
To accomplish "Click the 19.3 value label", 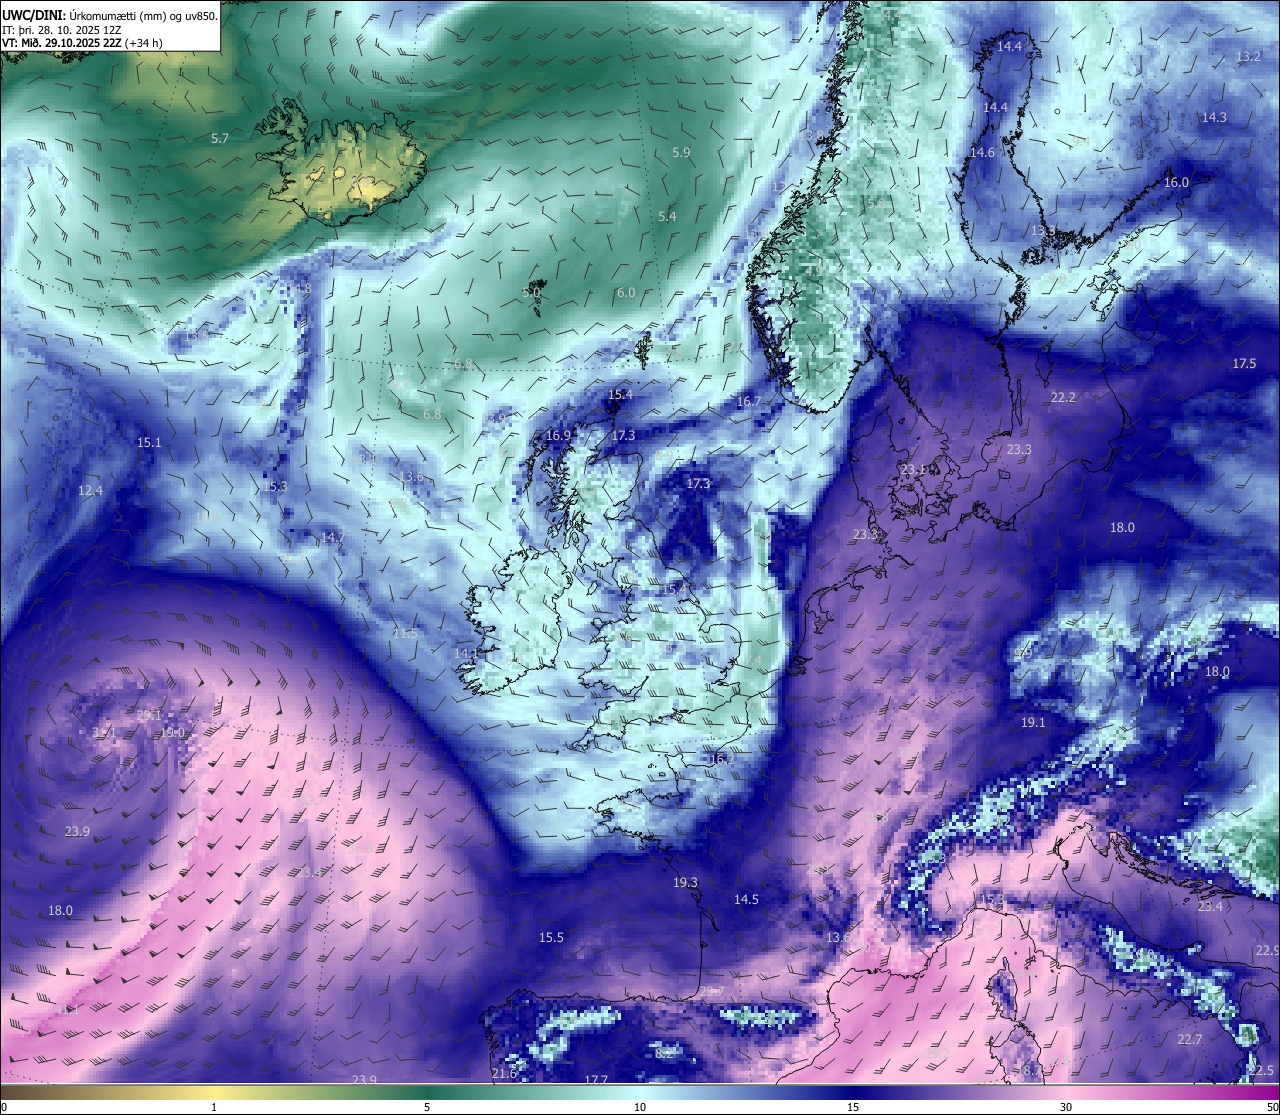I will (x=685, y=884).
